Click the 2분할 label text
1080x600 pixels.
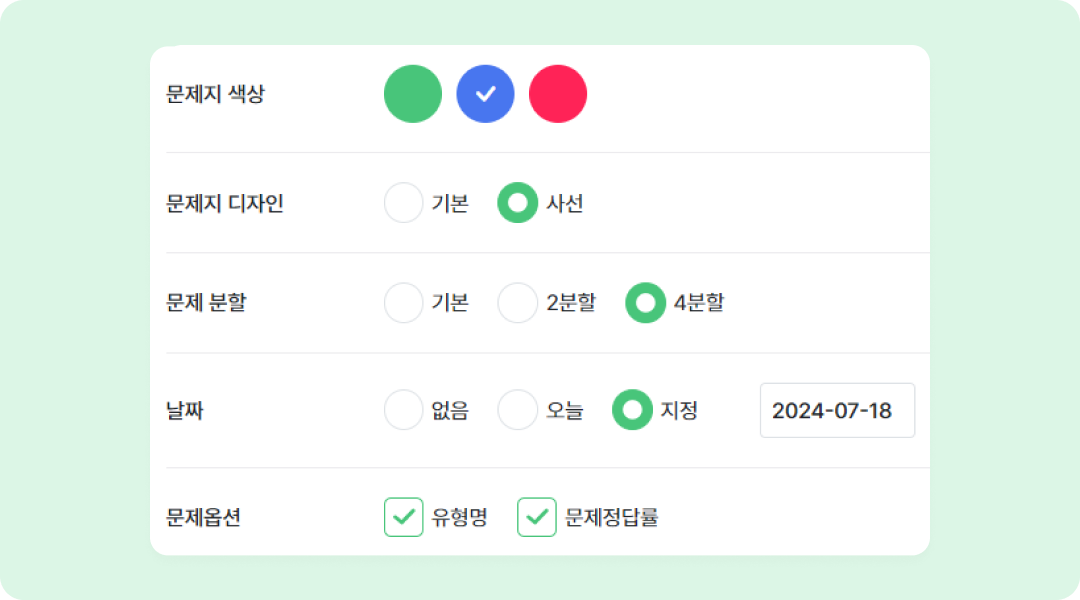click(x=571, y=303)
